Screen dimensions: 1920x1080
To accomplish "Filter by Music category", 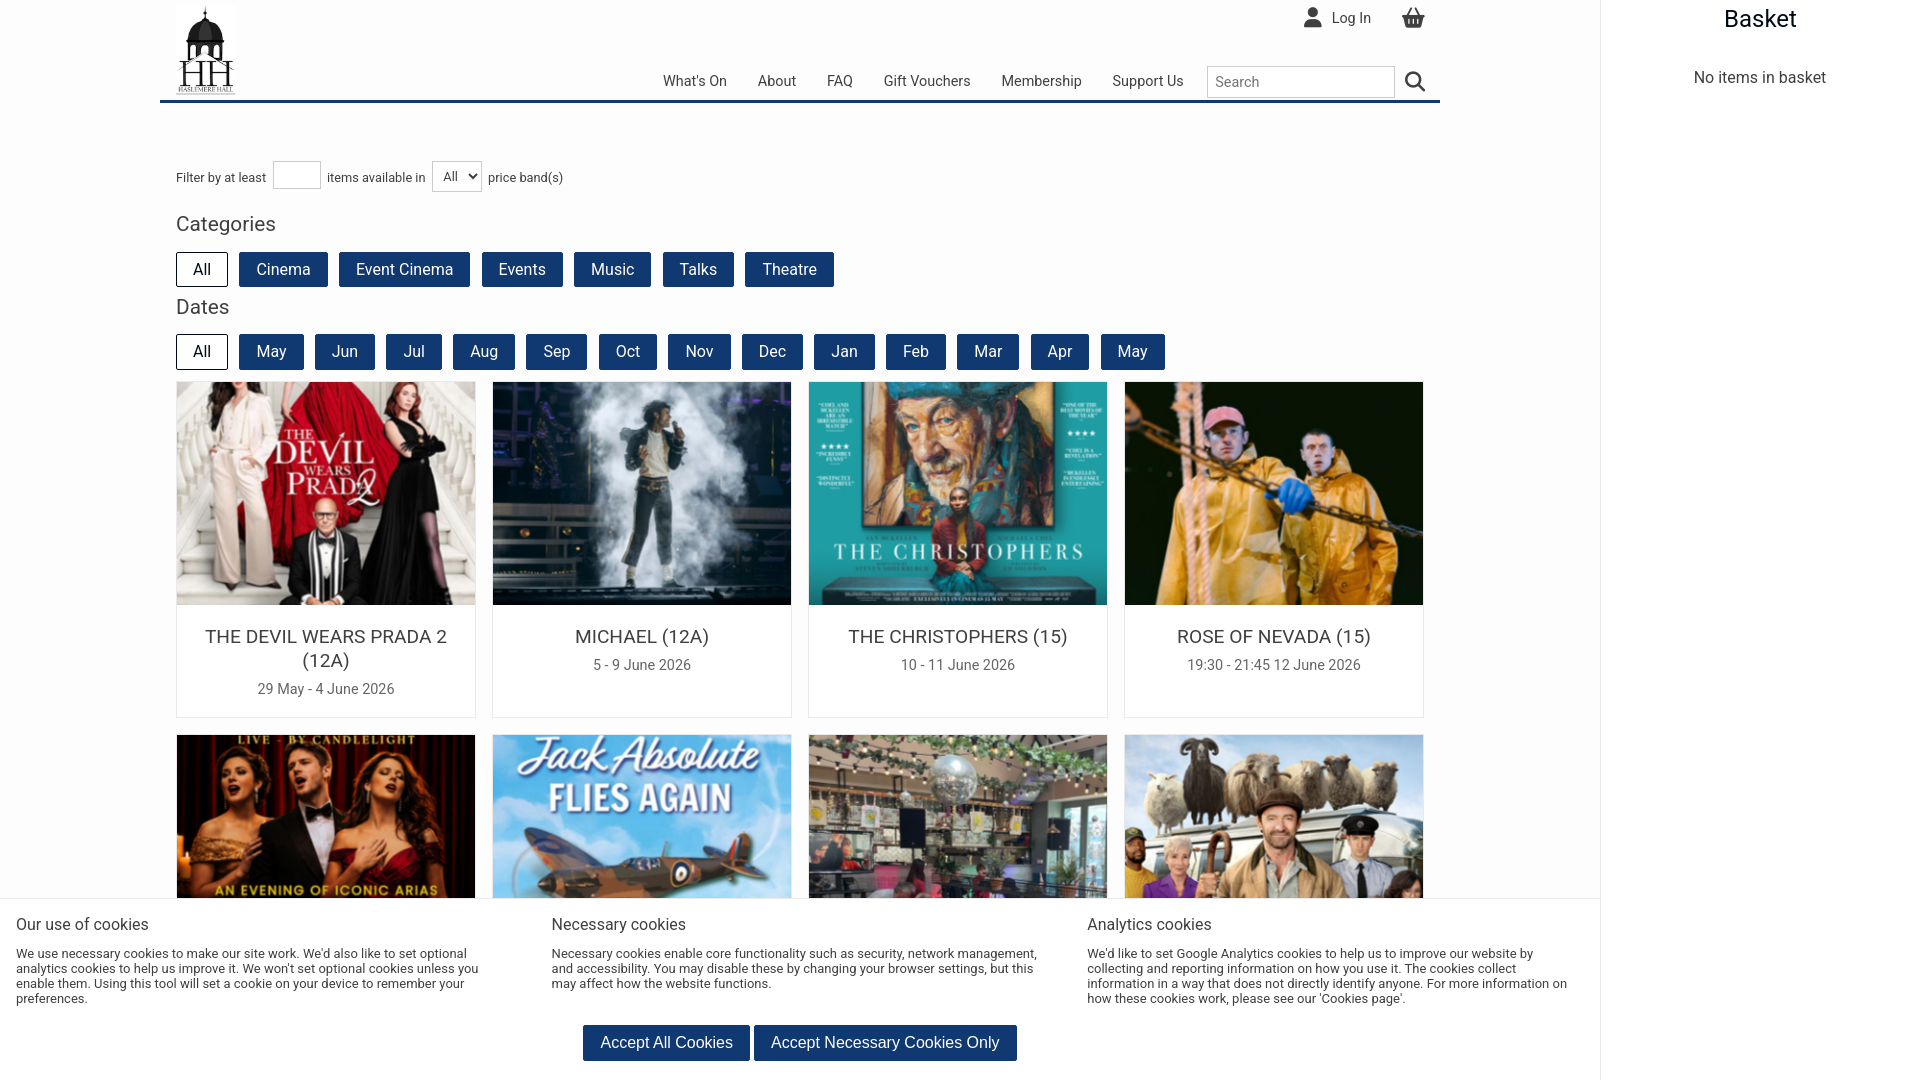I will [x=612, y=269].
